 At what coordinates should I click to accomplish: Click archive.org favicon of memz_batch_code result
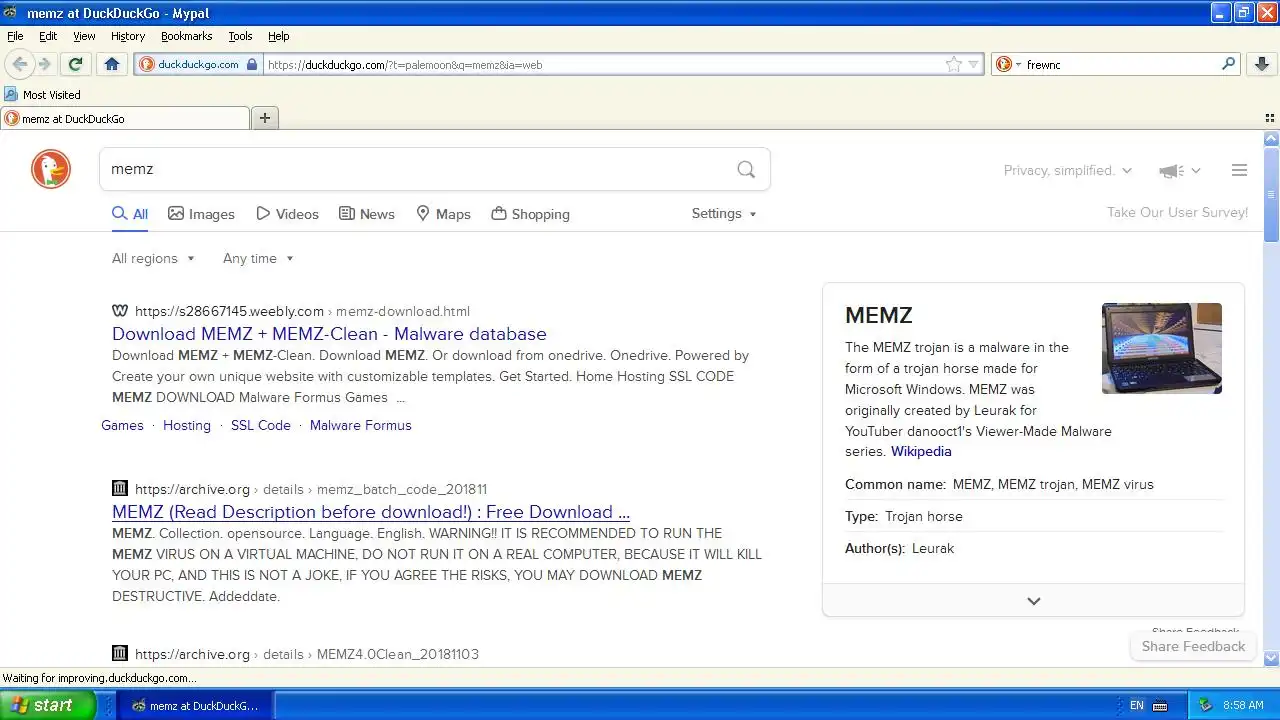coord(120,489)
